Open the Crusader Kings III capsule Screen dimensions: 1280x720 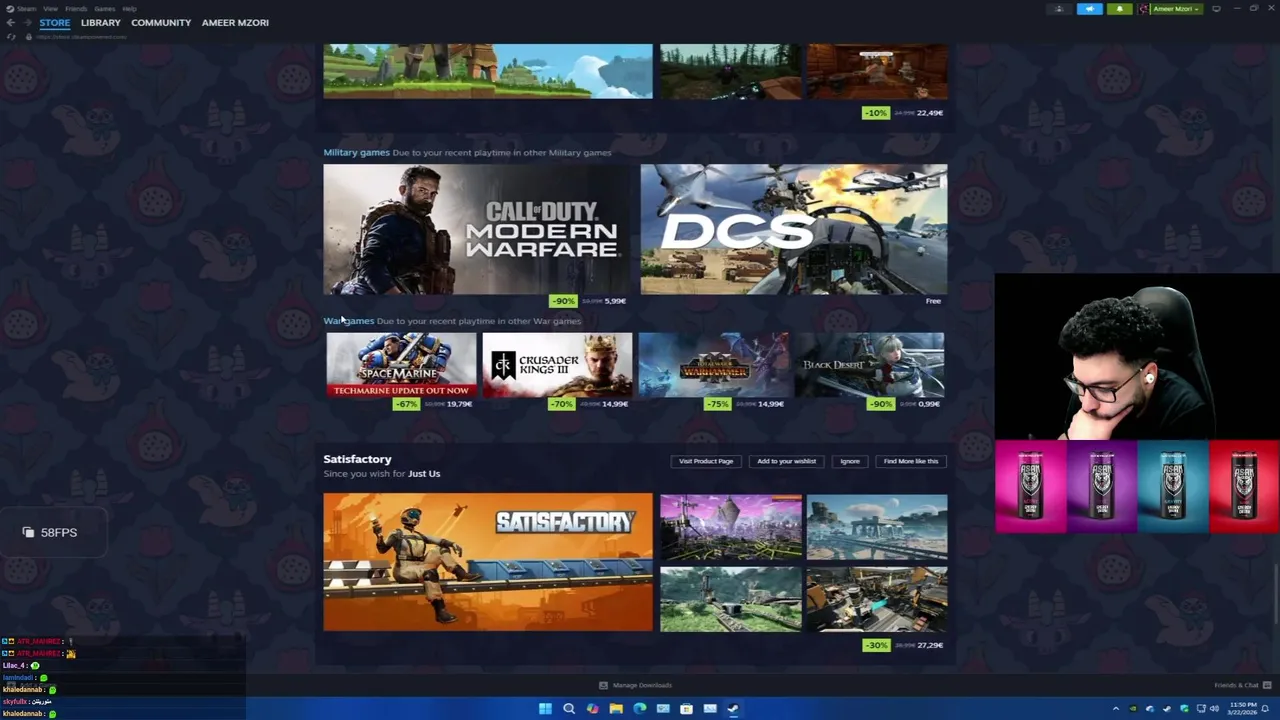(557, 365)
